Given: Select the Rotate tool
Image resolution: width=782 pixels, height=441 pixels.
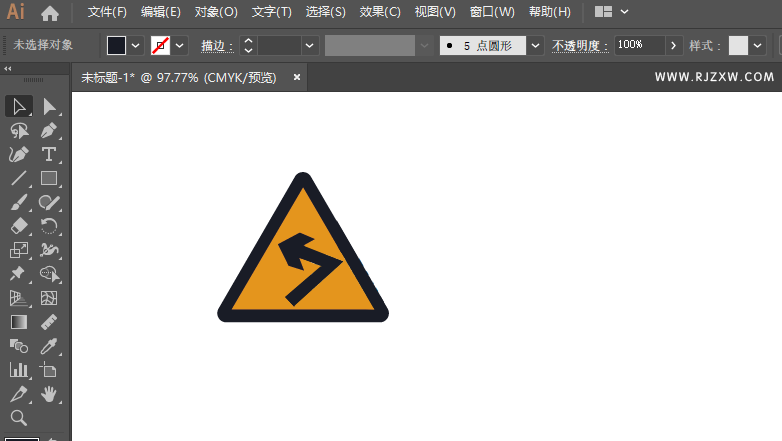Looking at the screenshot, I should pos(49,226).
